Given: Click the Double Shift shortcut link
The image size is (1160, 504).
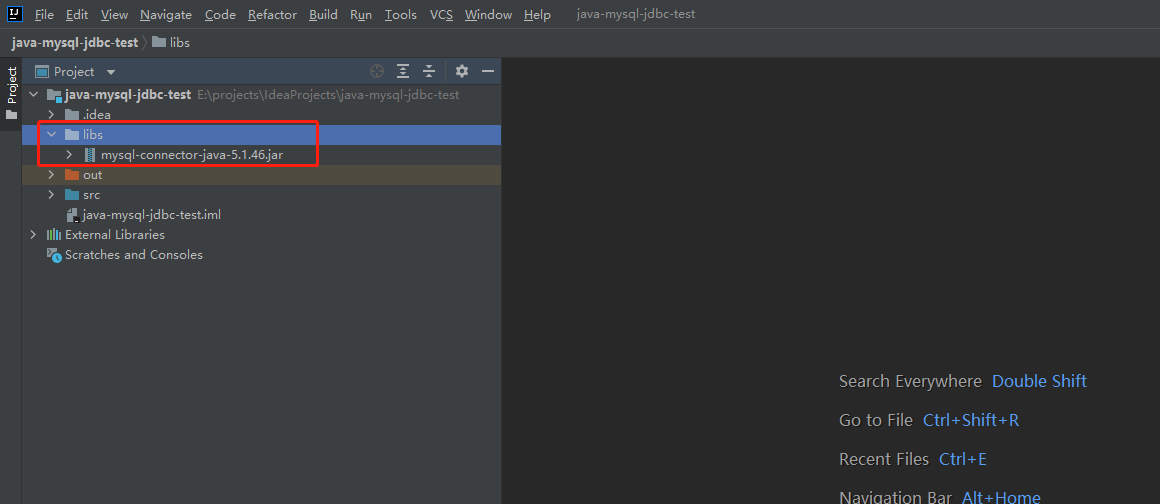Looking at the screenshot, I should click(1039, 381).
